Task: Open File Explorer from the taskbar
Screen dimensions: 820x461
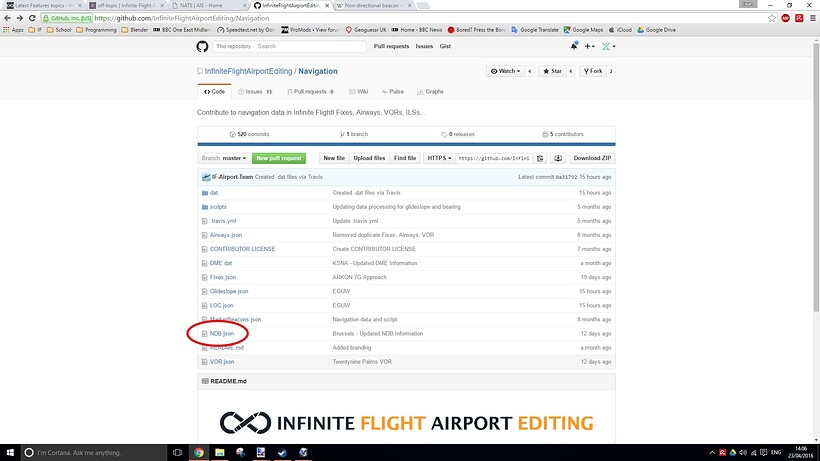Action: pos(220,452)
